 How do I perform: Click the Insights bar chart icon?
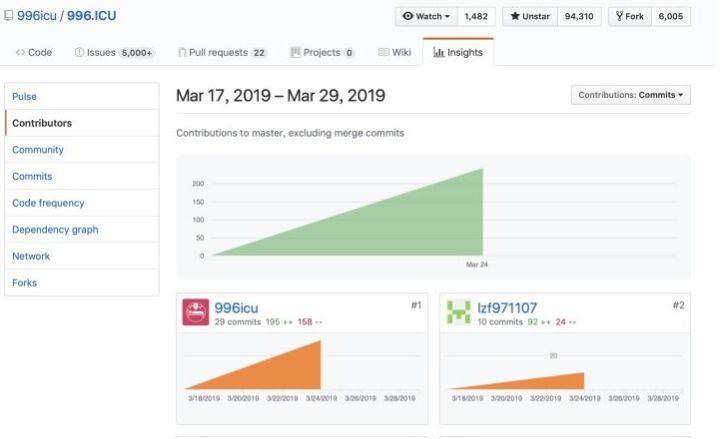(439, 52)
